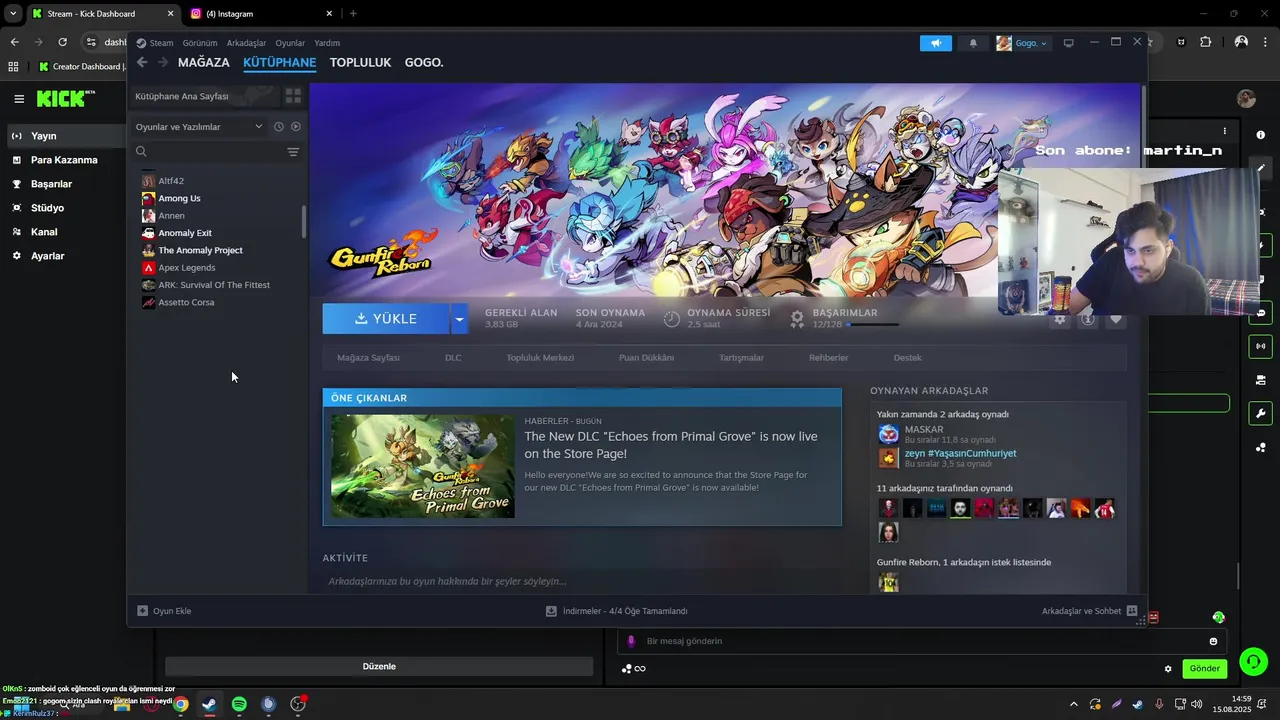Select Assetto Corsa in the game list
The width and height of the screenshot is (1280, 720).
(186, 302)
